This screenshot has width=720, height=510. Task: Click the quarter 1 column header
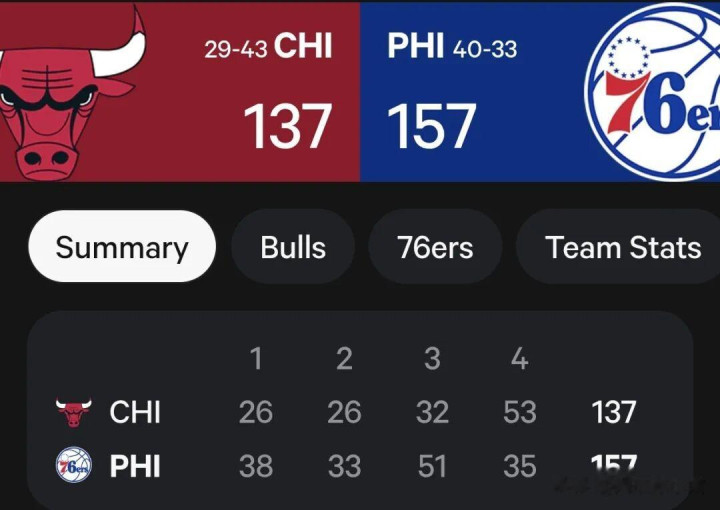point(256,359)
